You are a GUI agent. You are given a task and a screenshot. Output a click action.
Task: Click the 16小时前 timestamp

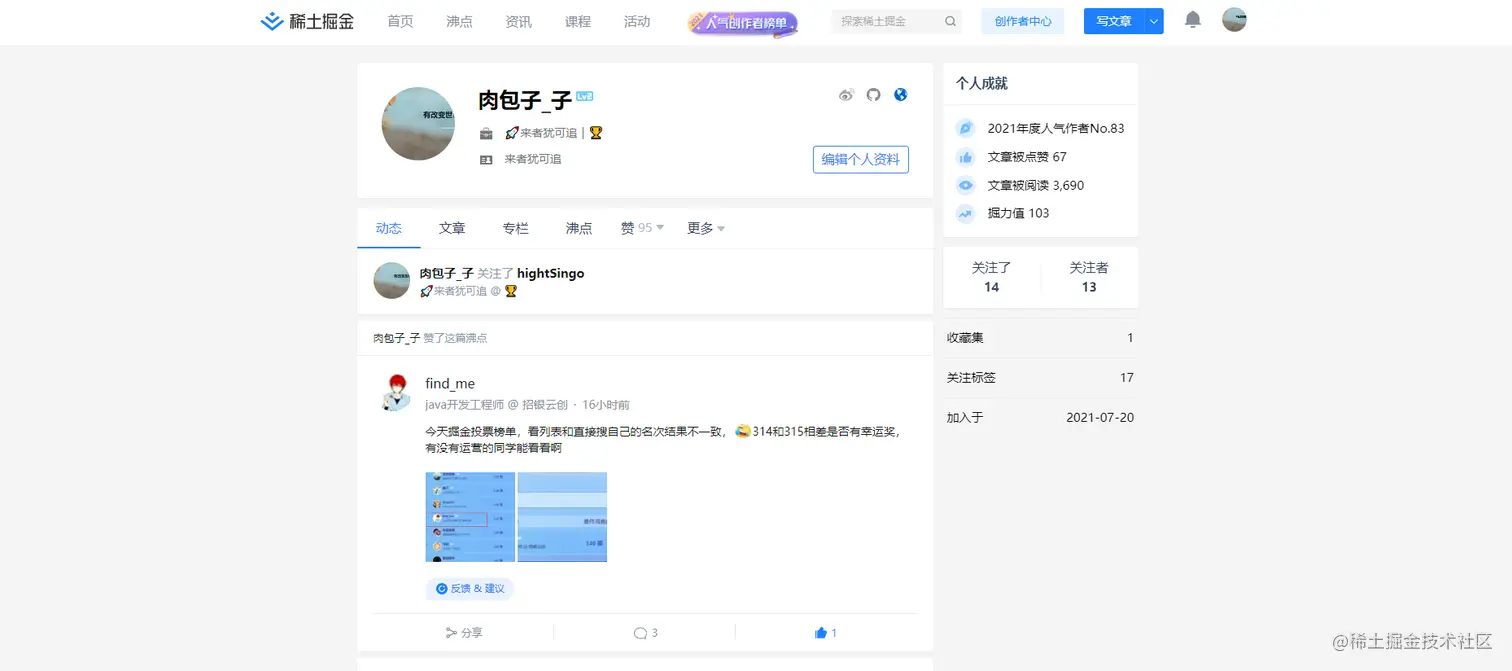(x=606, y=405)
